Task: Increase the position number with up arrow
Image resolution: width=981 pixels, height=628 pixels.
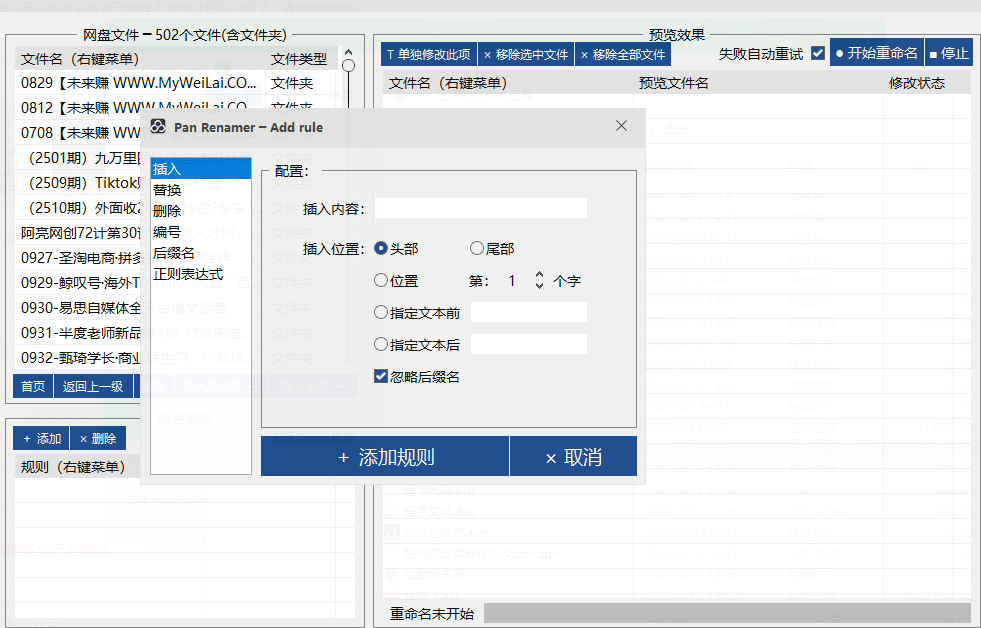Action: 540,275
